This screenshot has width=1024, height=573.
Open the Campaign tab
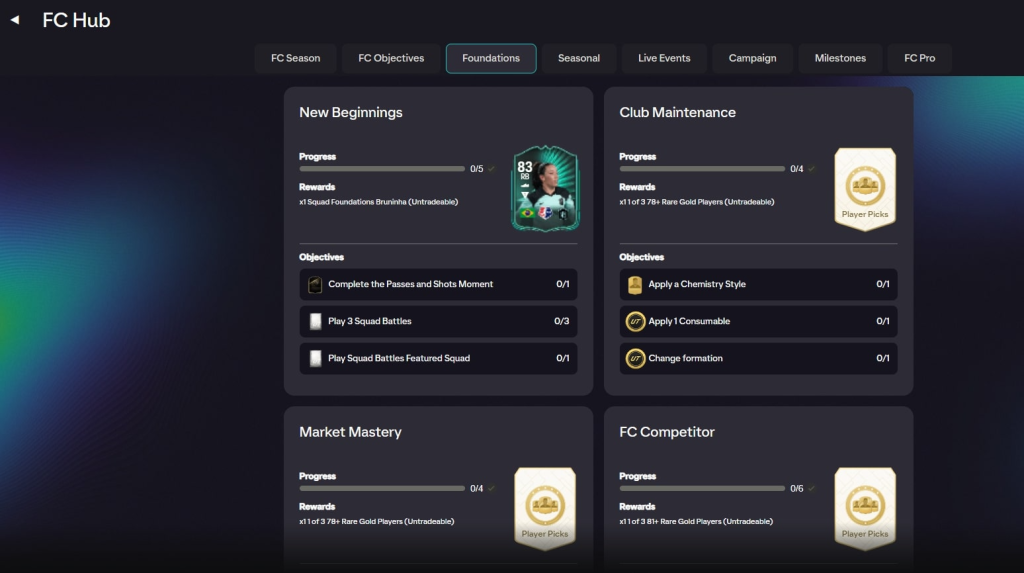[x=752, y=58]
